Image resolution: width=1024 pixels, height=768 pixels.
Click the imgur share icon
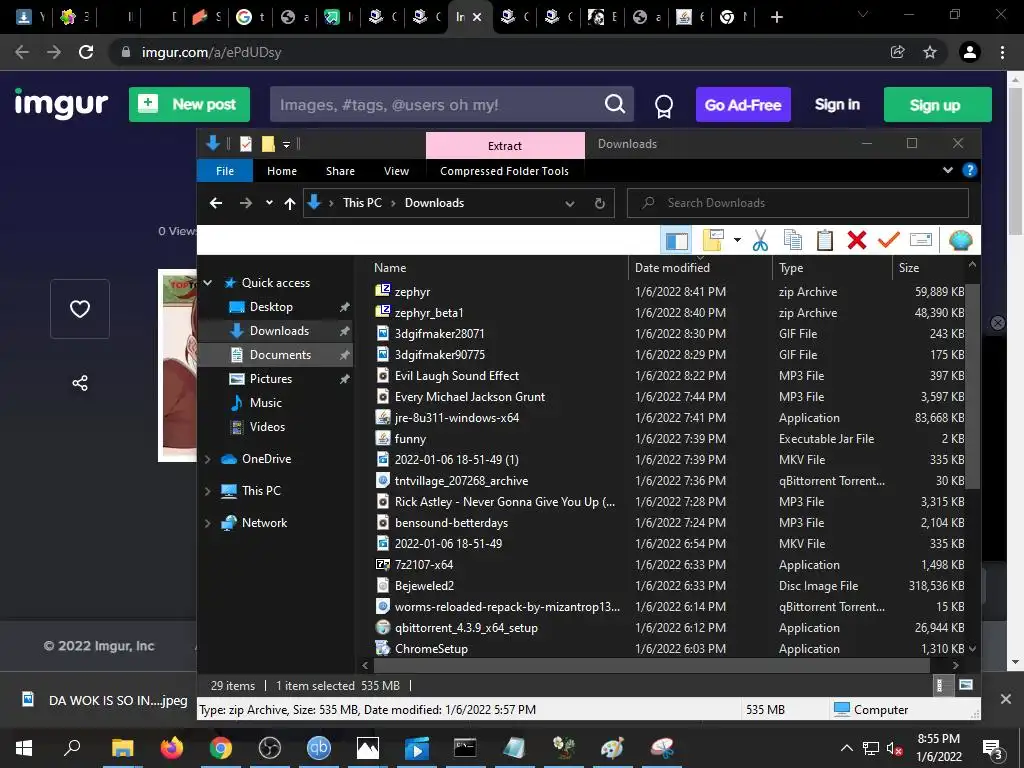(x=80, y=383)
